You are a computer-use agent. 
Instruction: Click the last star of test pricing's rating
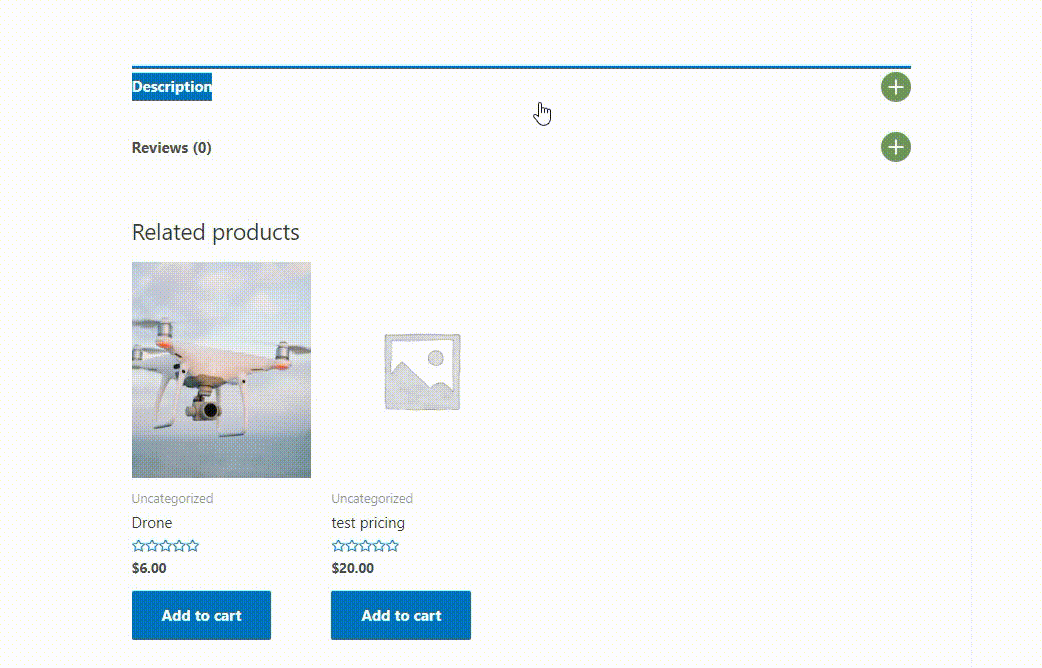point(392,546)
